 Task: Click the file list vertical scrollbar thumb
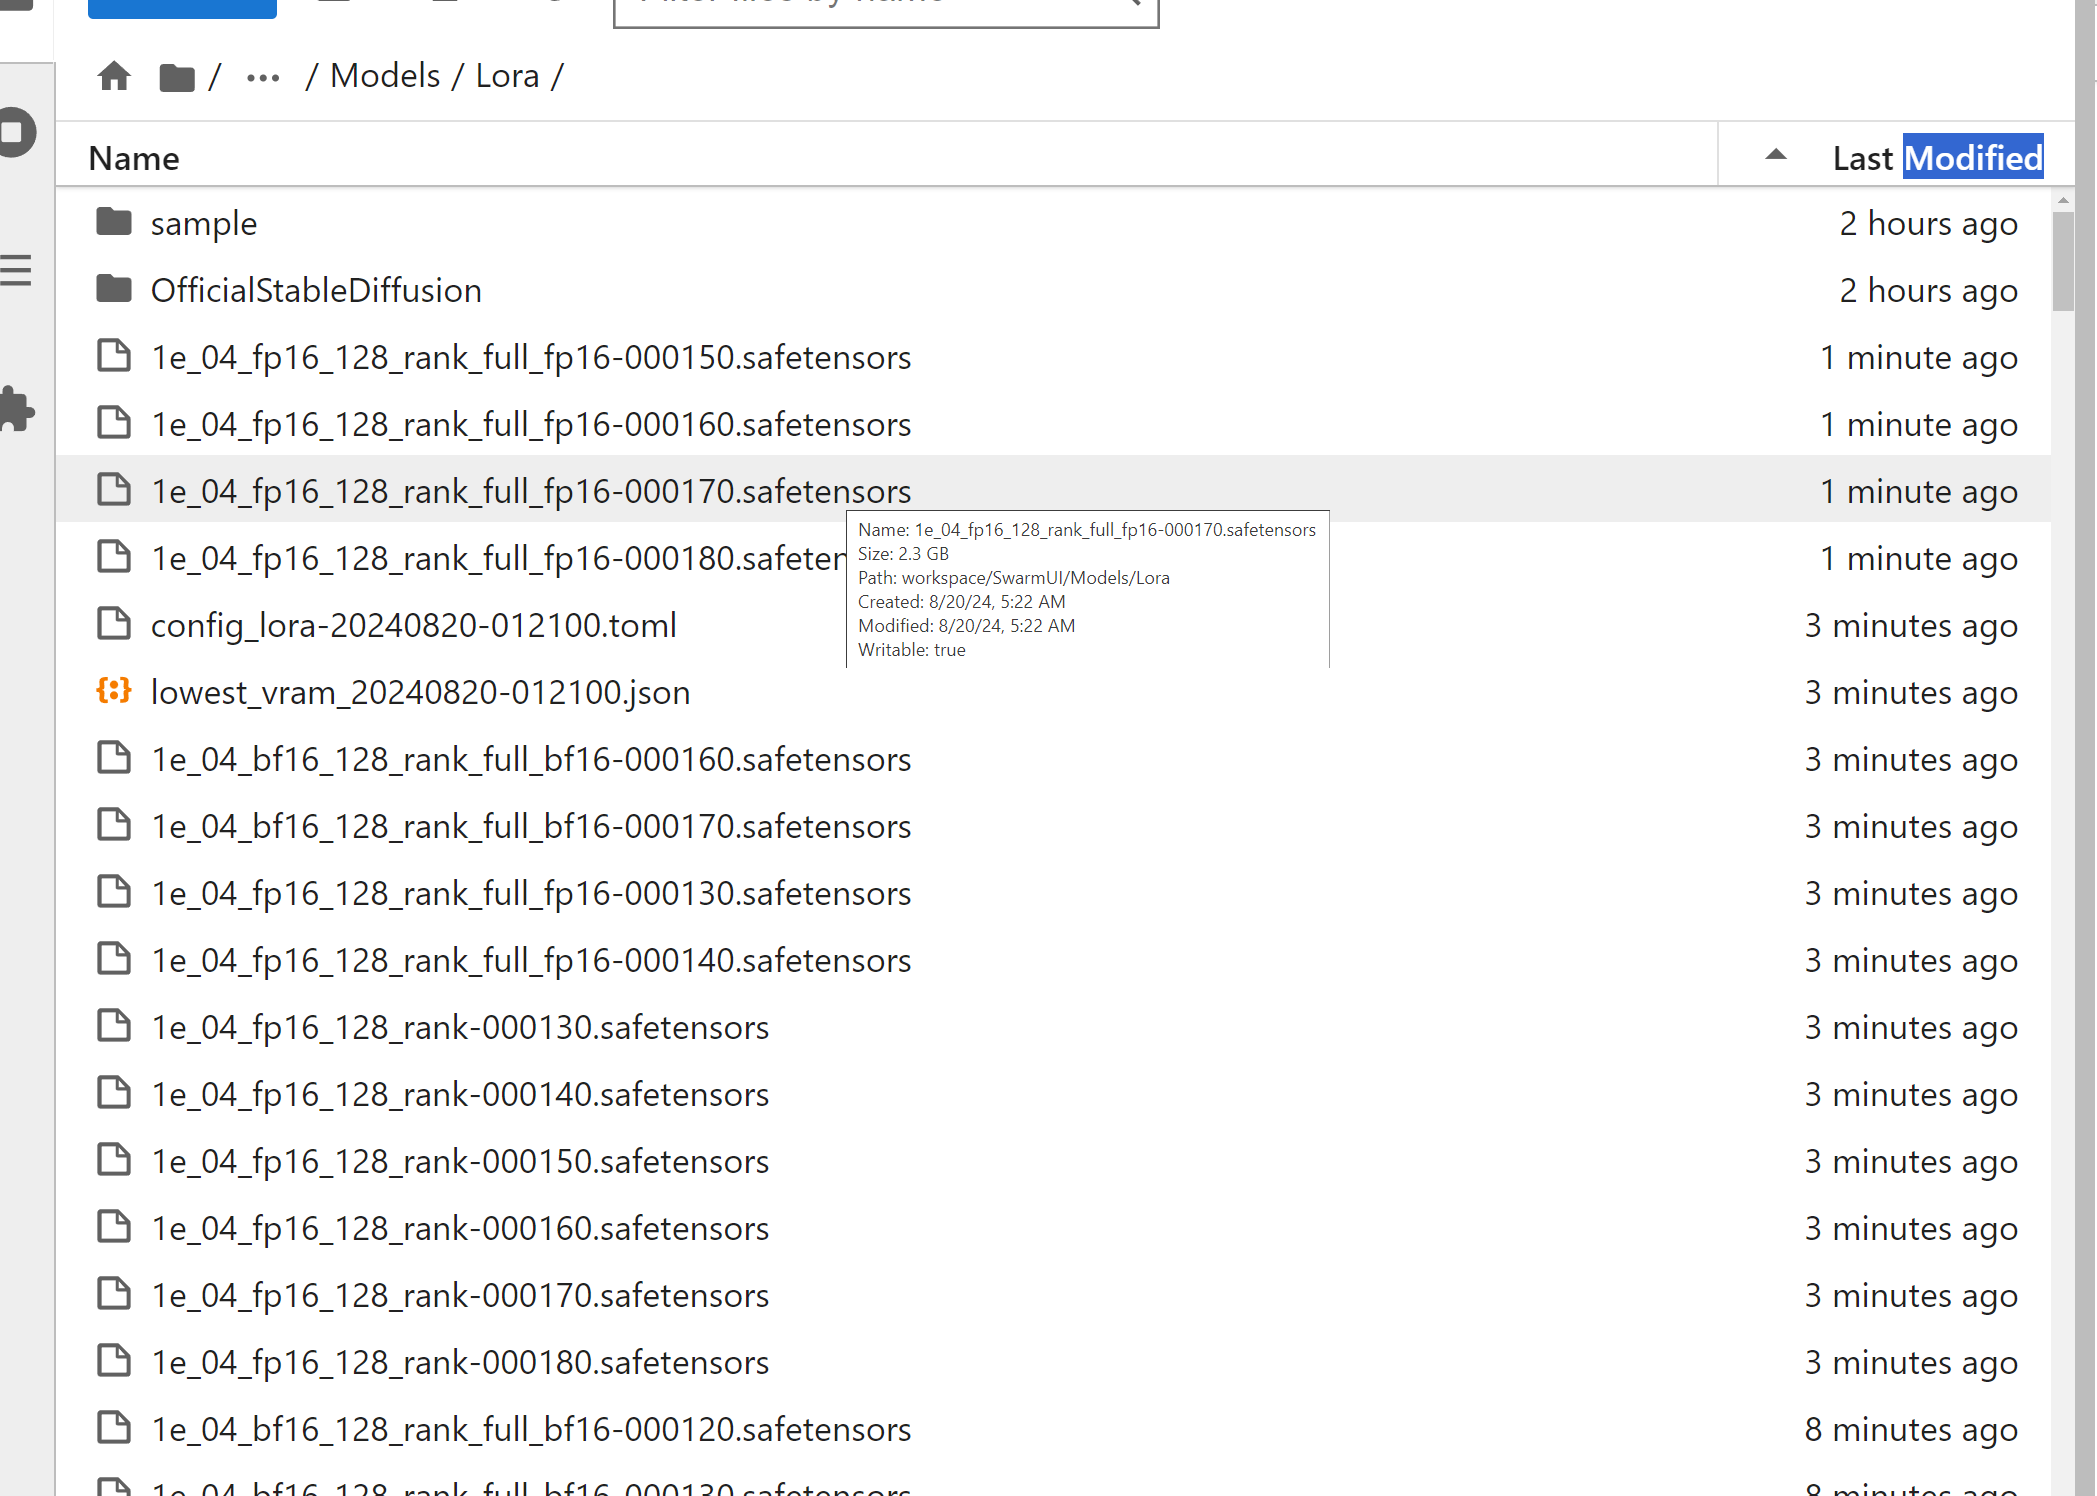pyautogui.click(x=2063, y=260)
